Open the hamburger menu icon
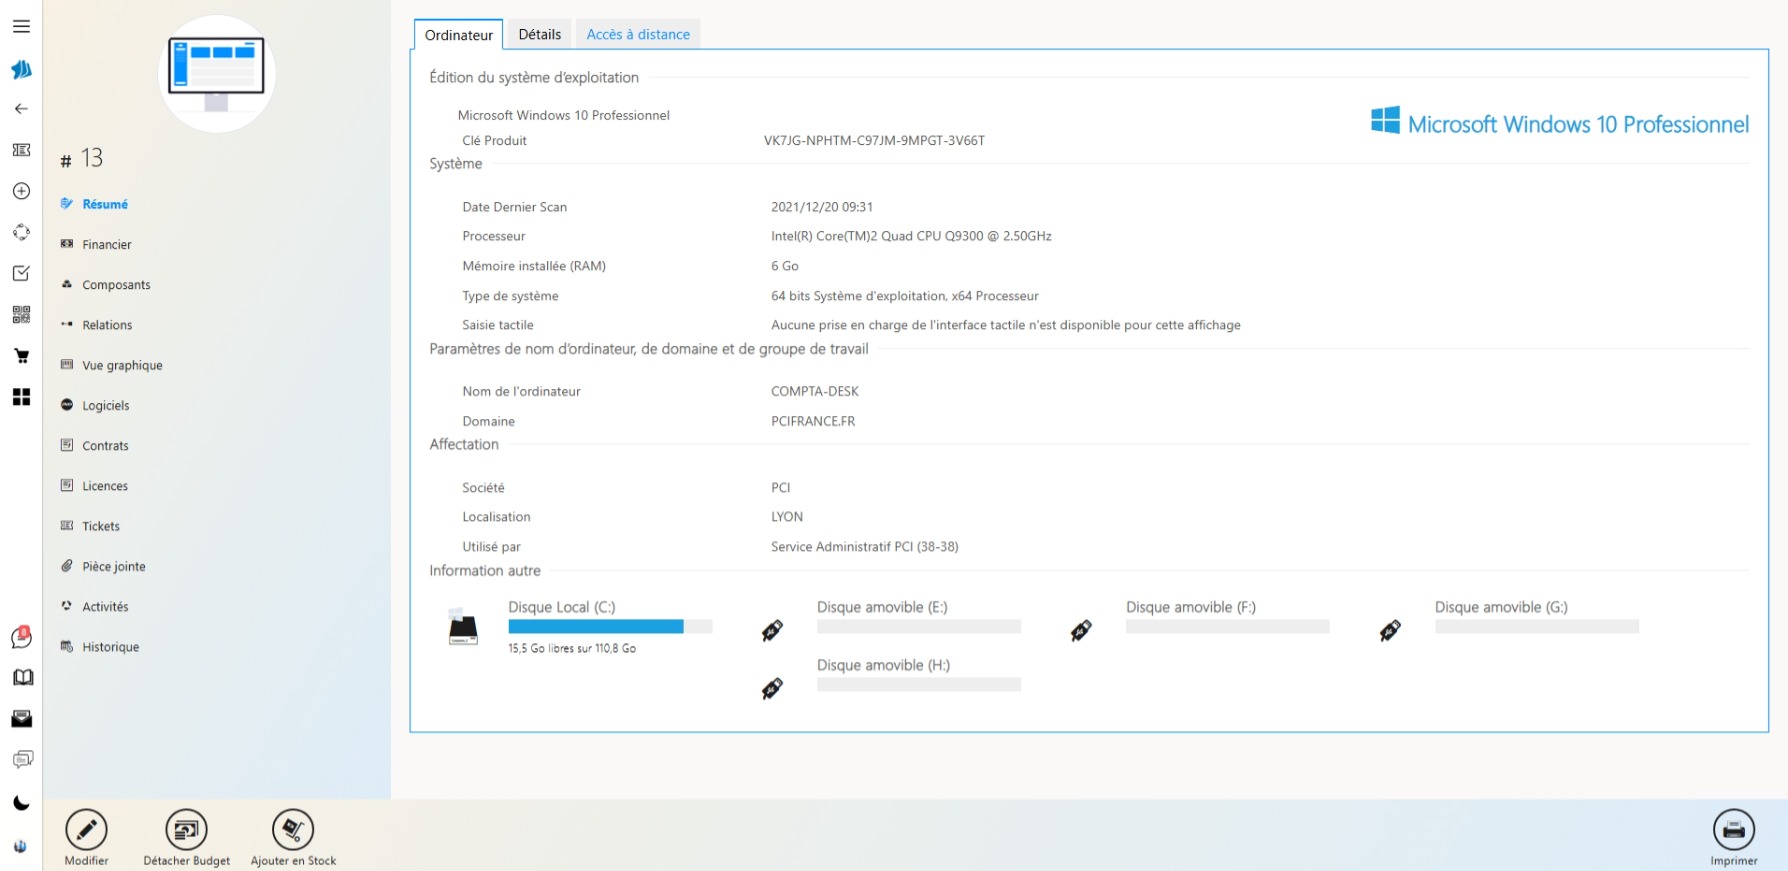 (21, 27)
